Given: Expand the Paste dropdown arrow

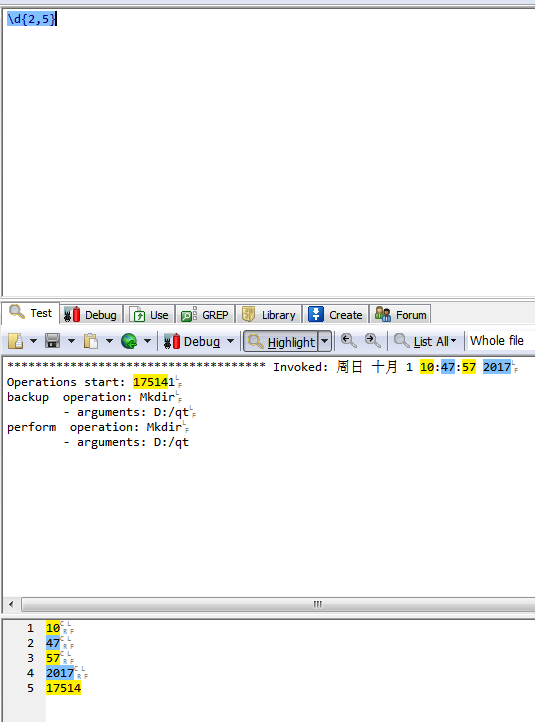Looking at the screenshot, I should pyautogui.click(x=109, y=341).
